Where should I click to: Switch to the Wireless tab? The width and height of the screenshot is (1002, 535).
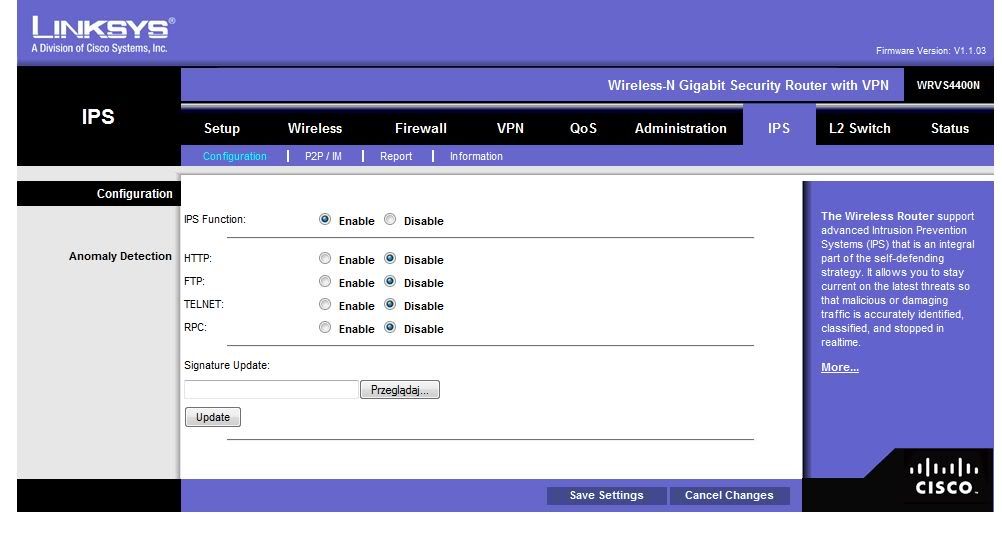[x=315, y=128]
